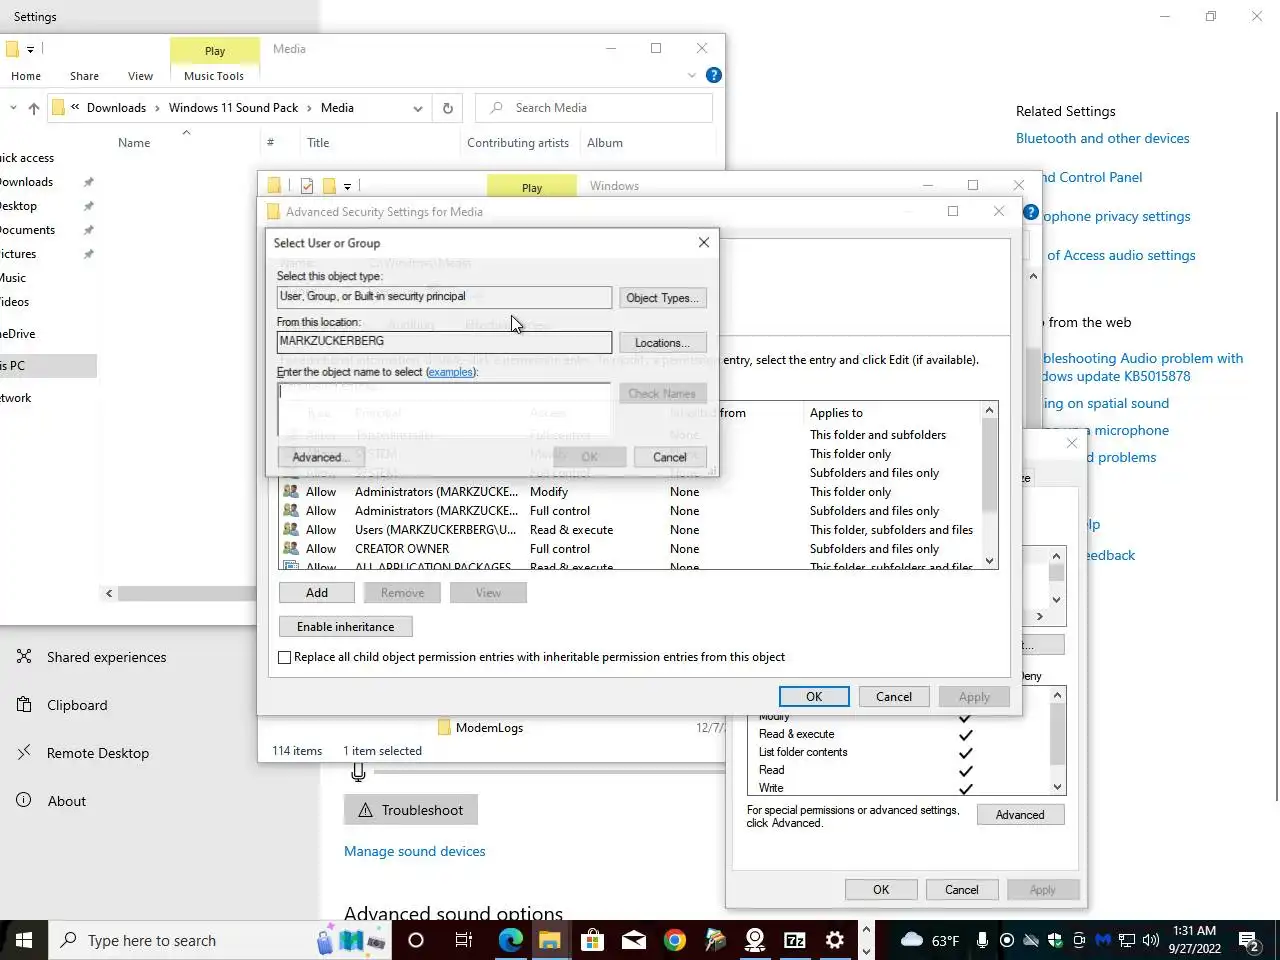
Task: Open the notification center icon
Action: point(1249,940)
